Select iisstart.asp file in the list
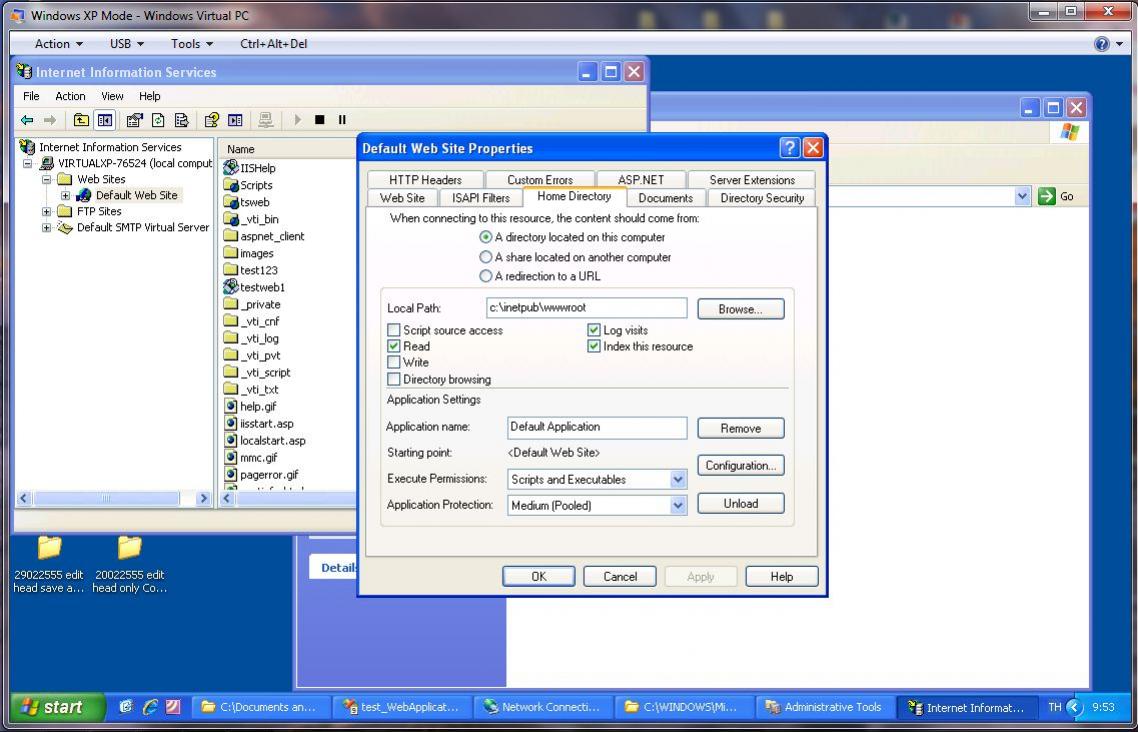 (259, 424)
